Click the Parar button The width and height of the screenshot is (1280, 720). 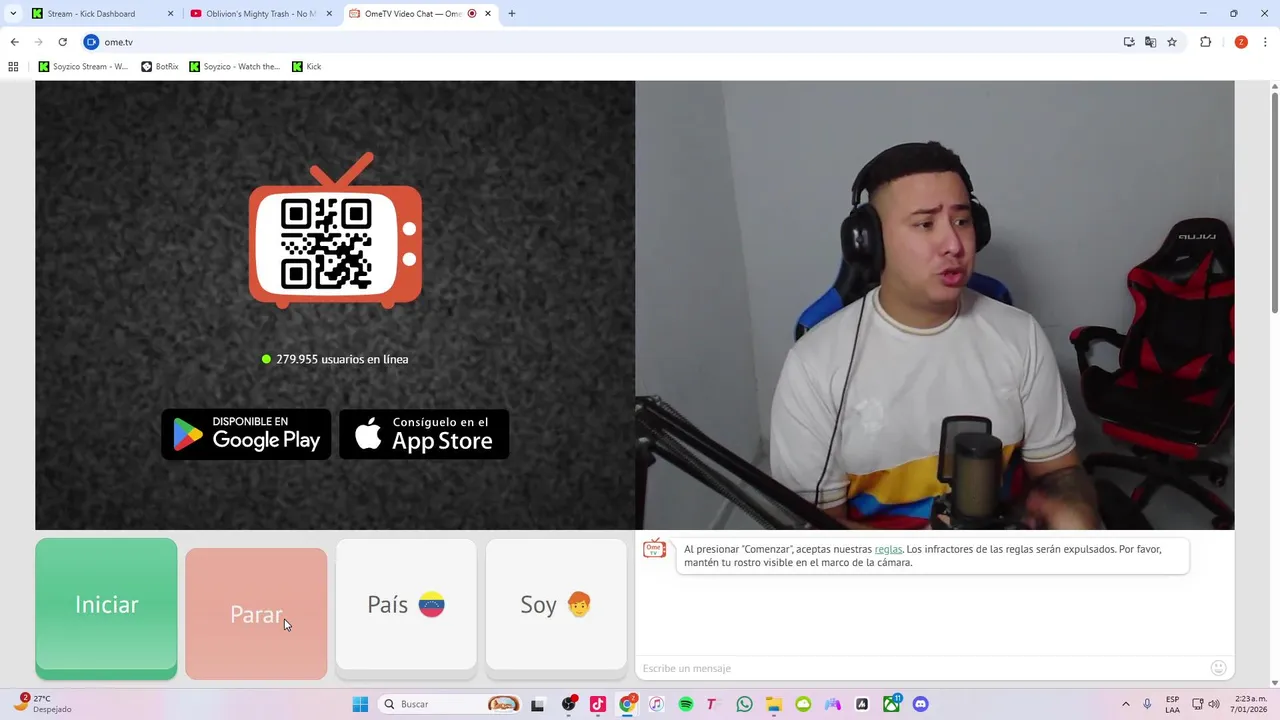[256, 614]
